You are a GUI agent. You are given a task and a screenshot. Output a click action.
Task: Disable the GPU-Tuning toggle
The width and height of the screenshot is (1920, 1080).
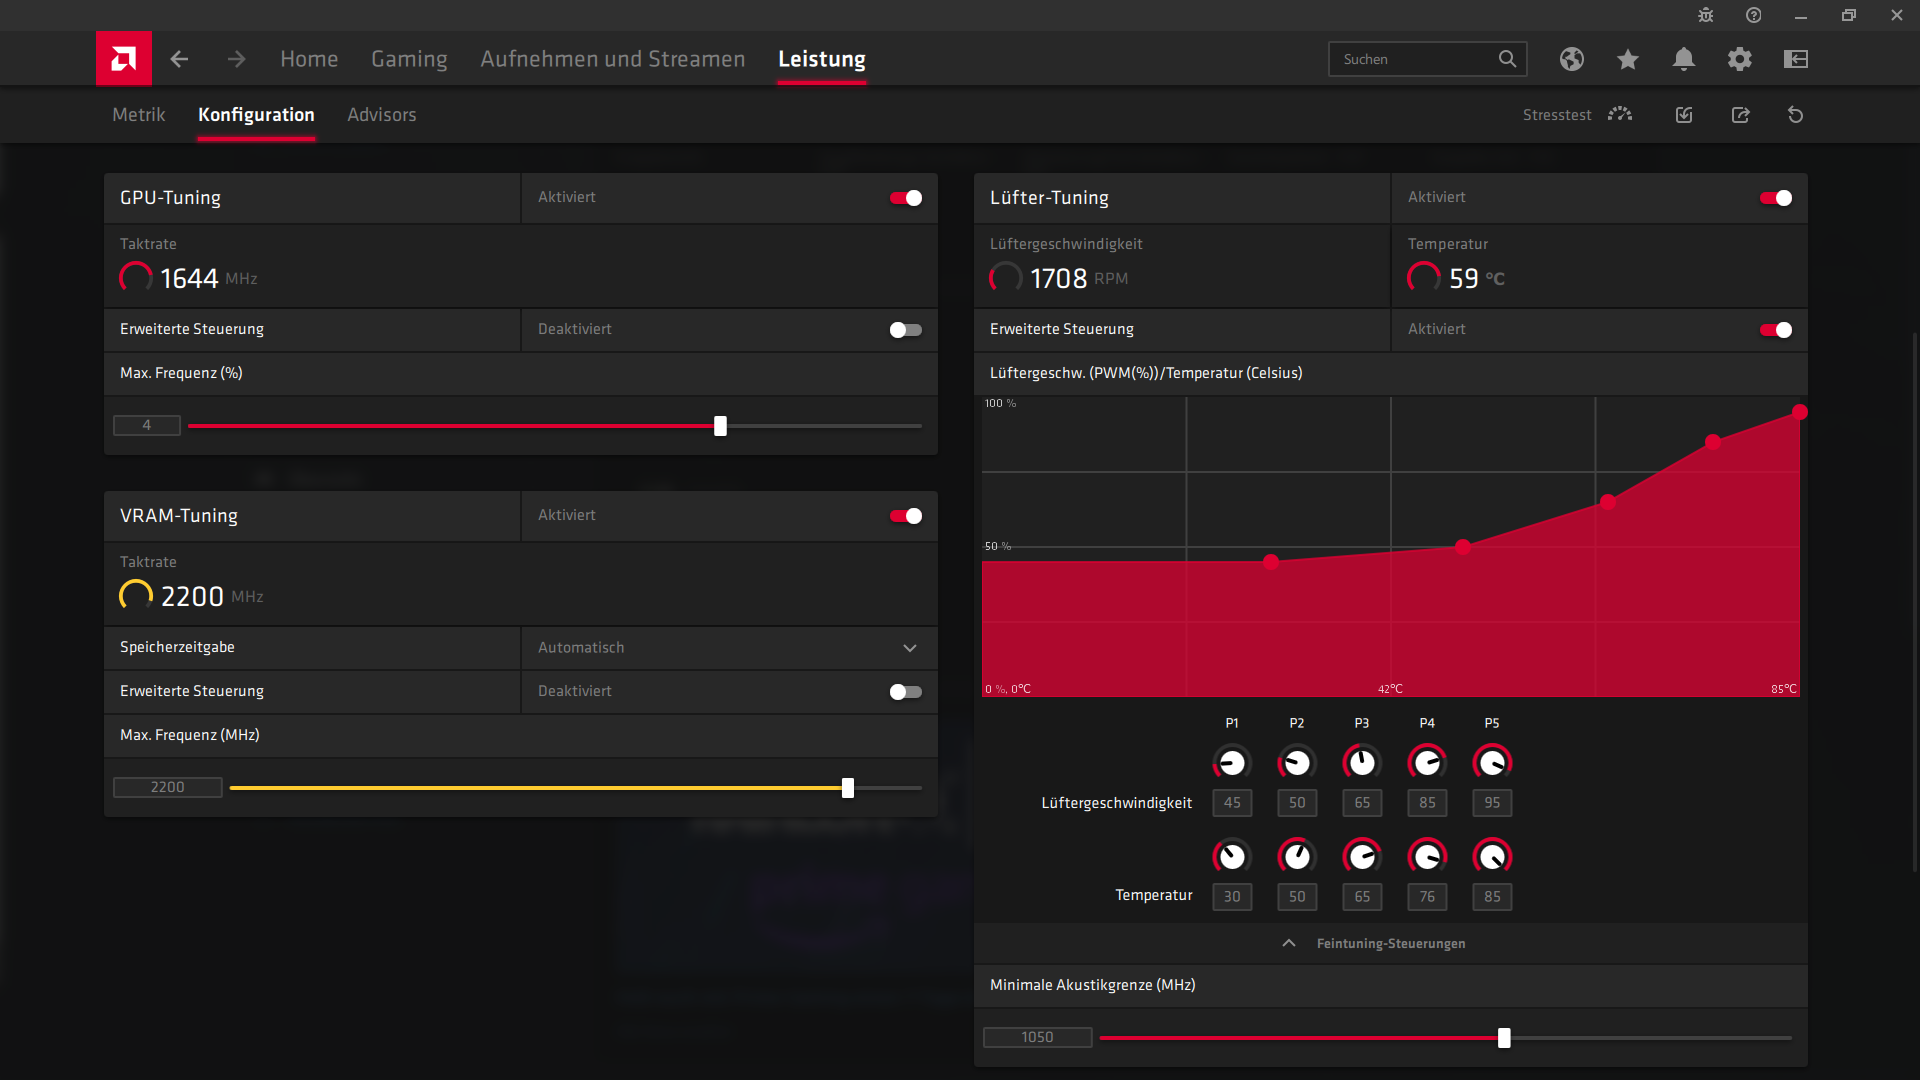[x=906, y=198]
